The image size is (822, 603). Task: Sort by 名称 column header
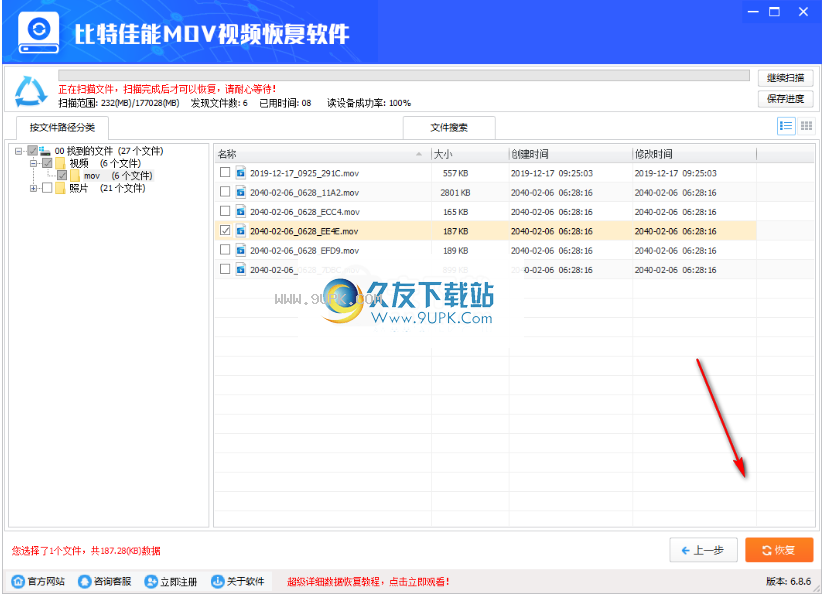tap(322, 154)
